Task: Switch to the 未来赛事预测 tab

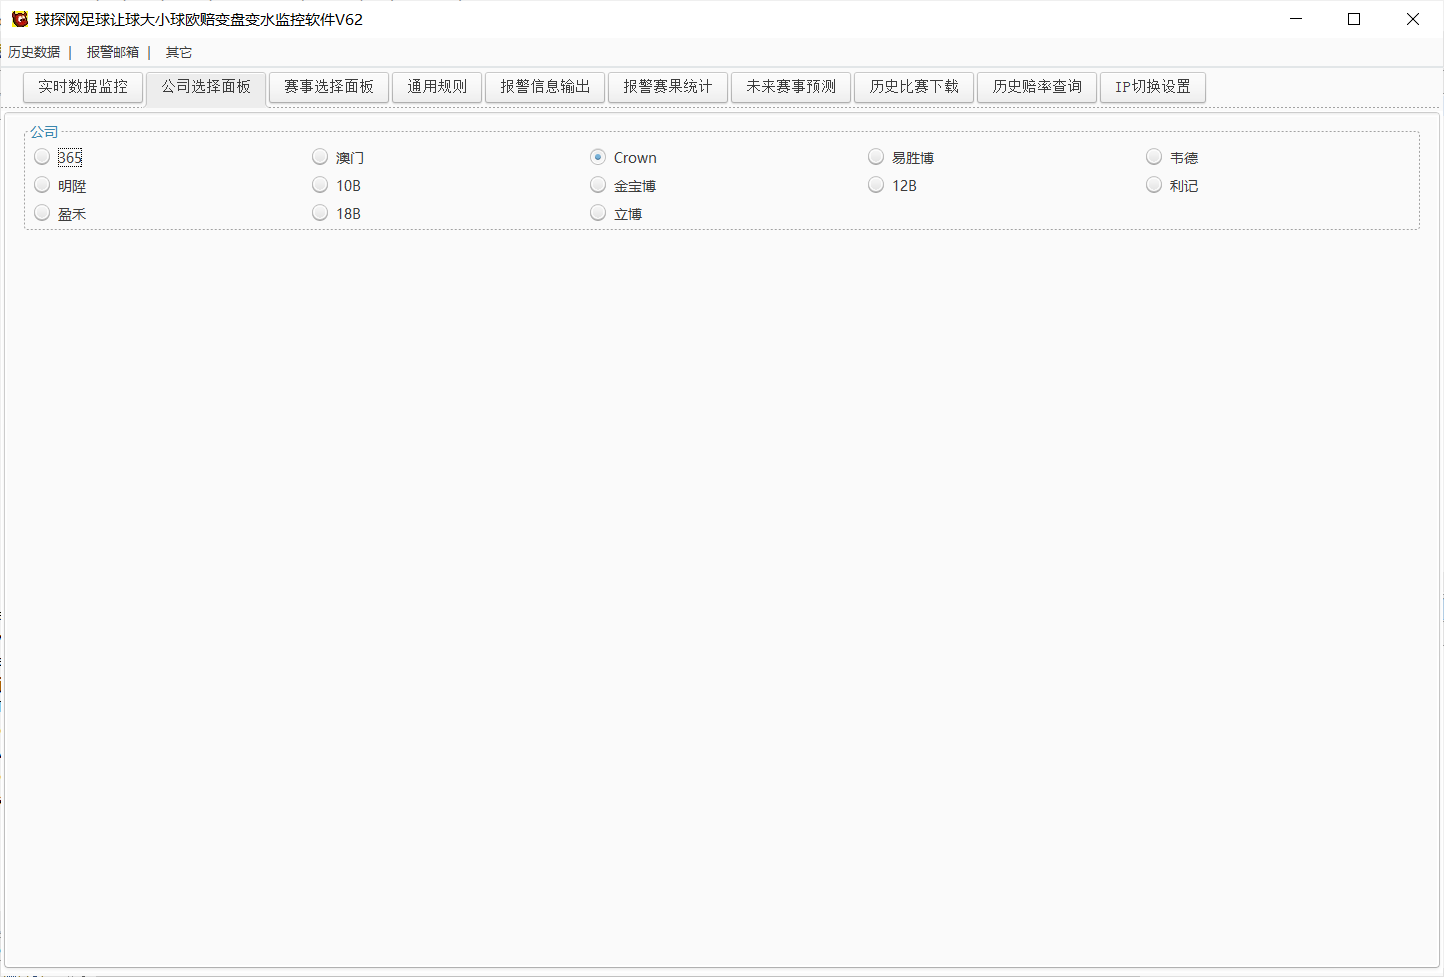Action: click(x=791, y=87)
